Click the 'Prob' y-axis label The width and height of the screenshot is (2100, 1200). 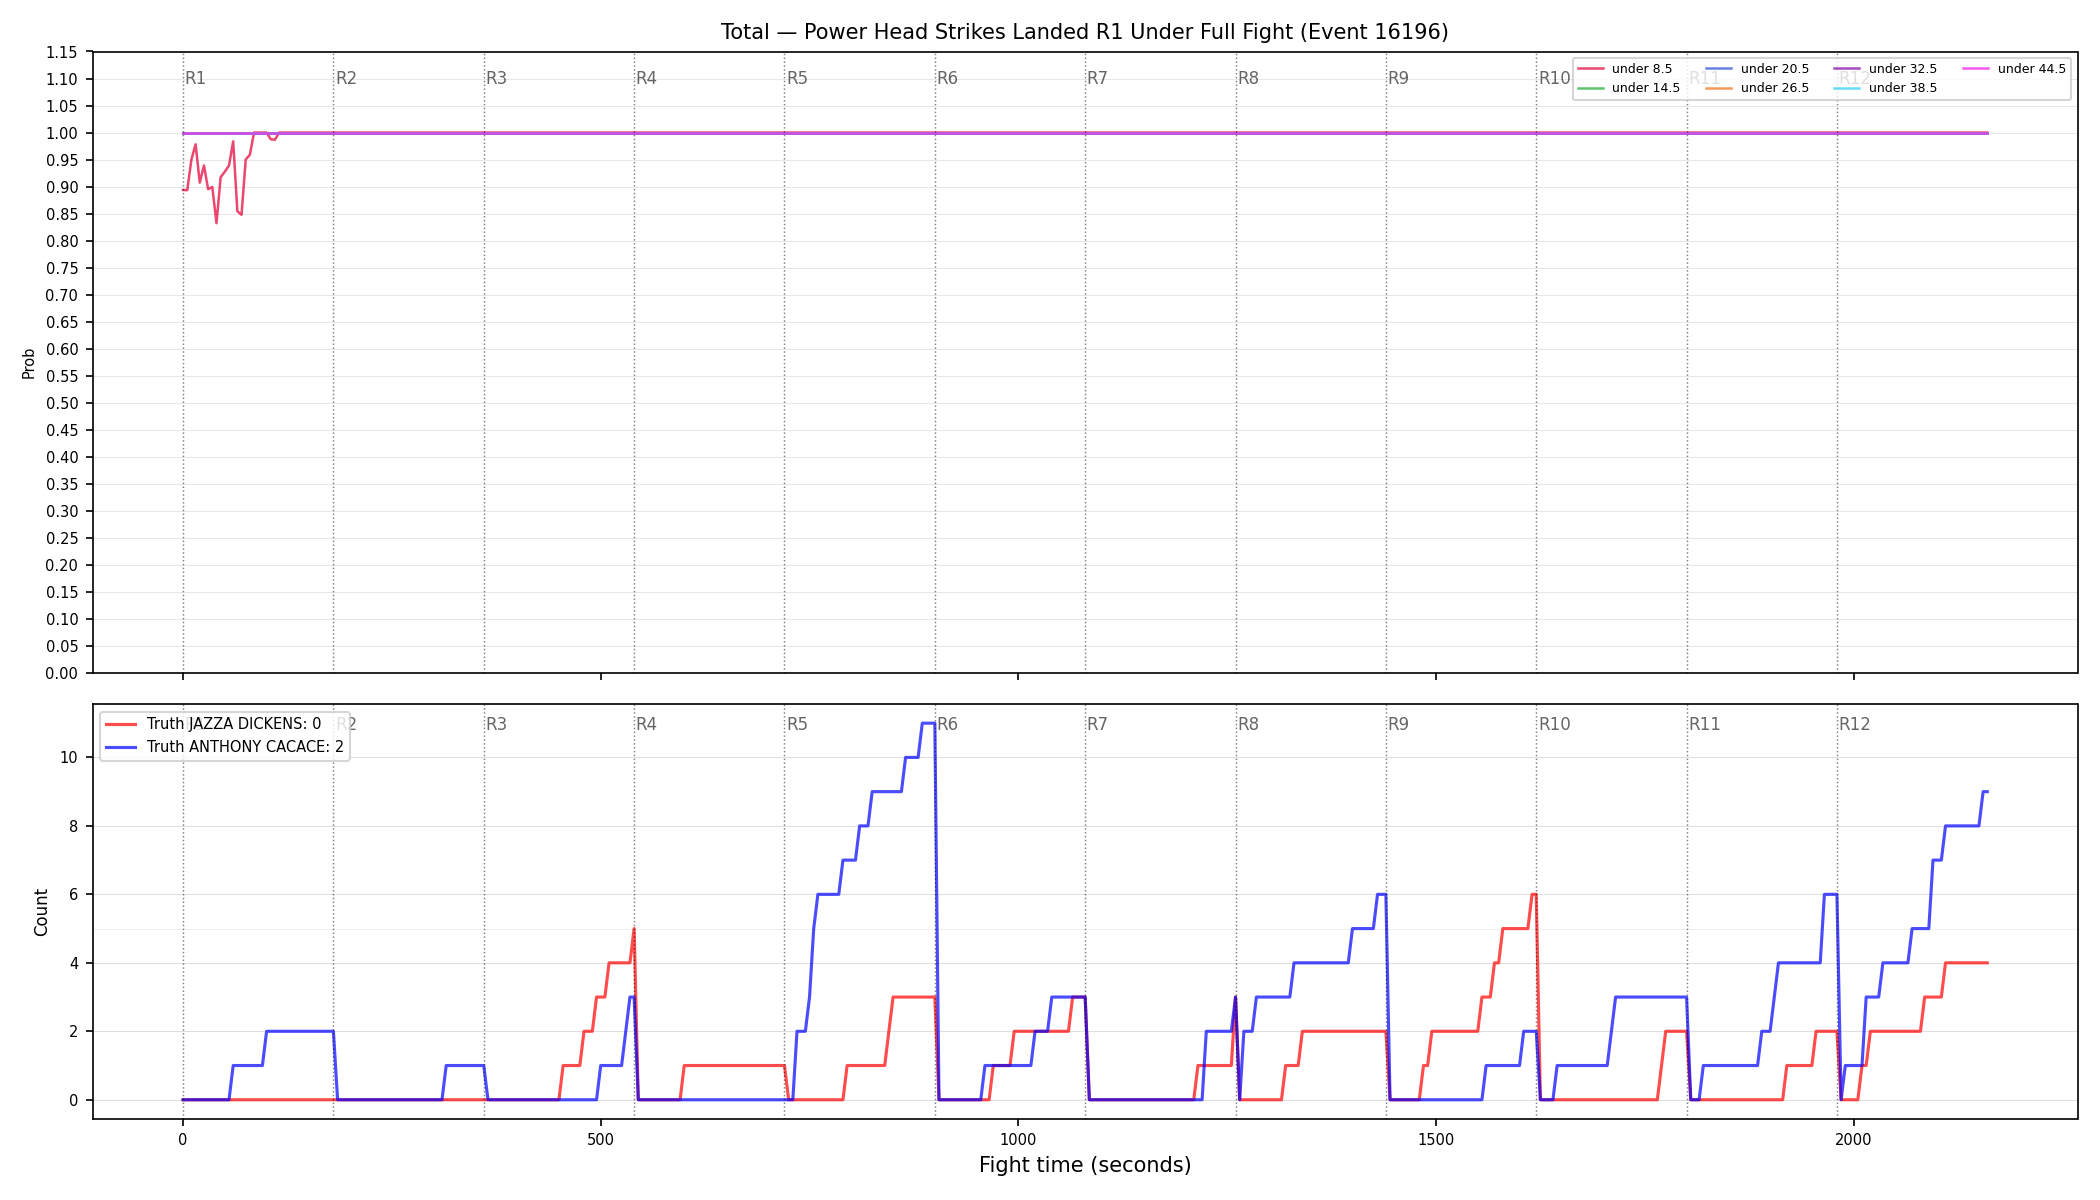[29, 363]
